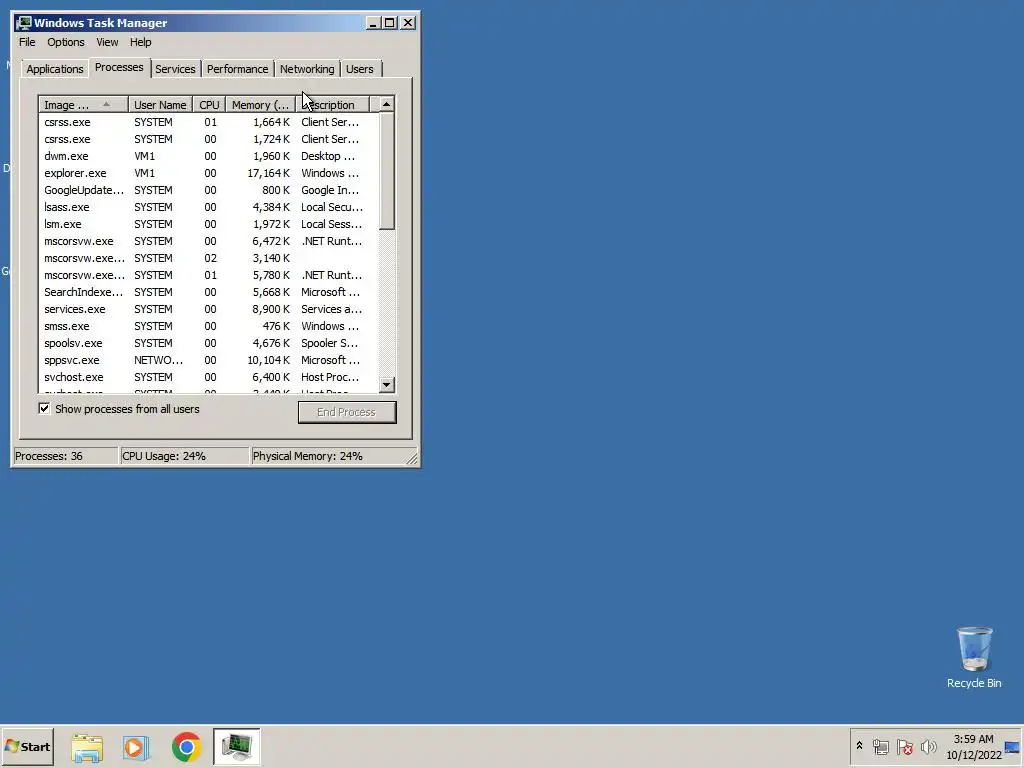Click the taskbar clock showing 3:59 AM
1024x768 pixels.
coord(973,746)
